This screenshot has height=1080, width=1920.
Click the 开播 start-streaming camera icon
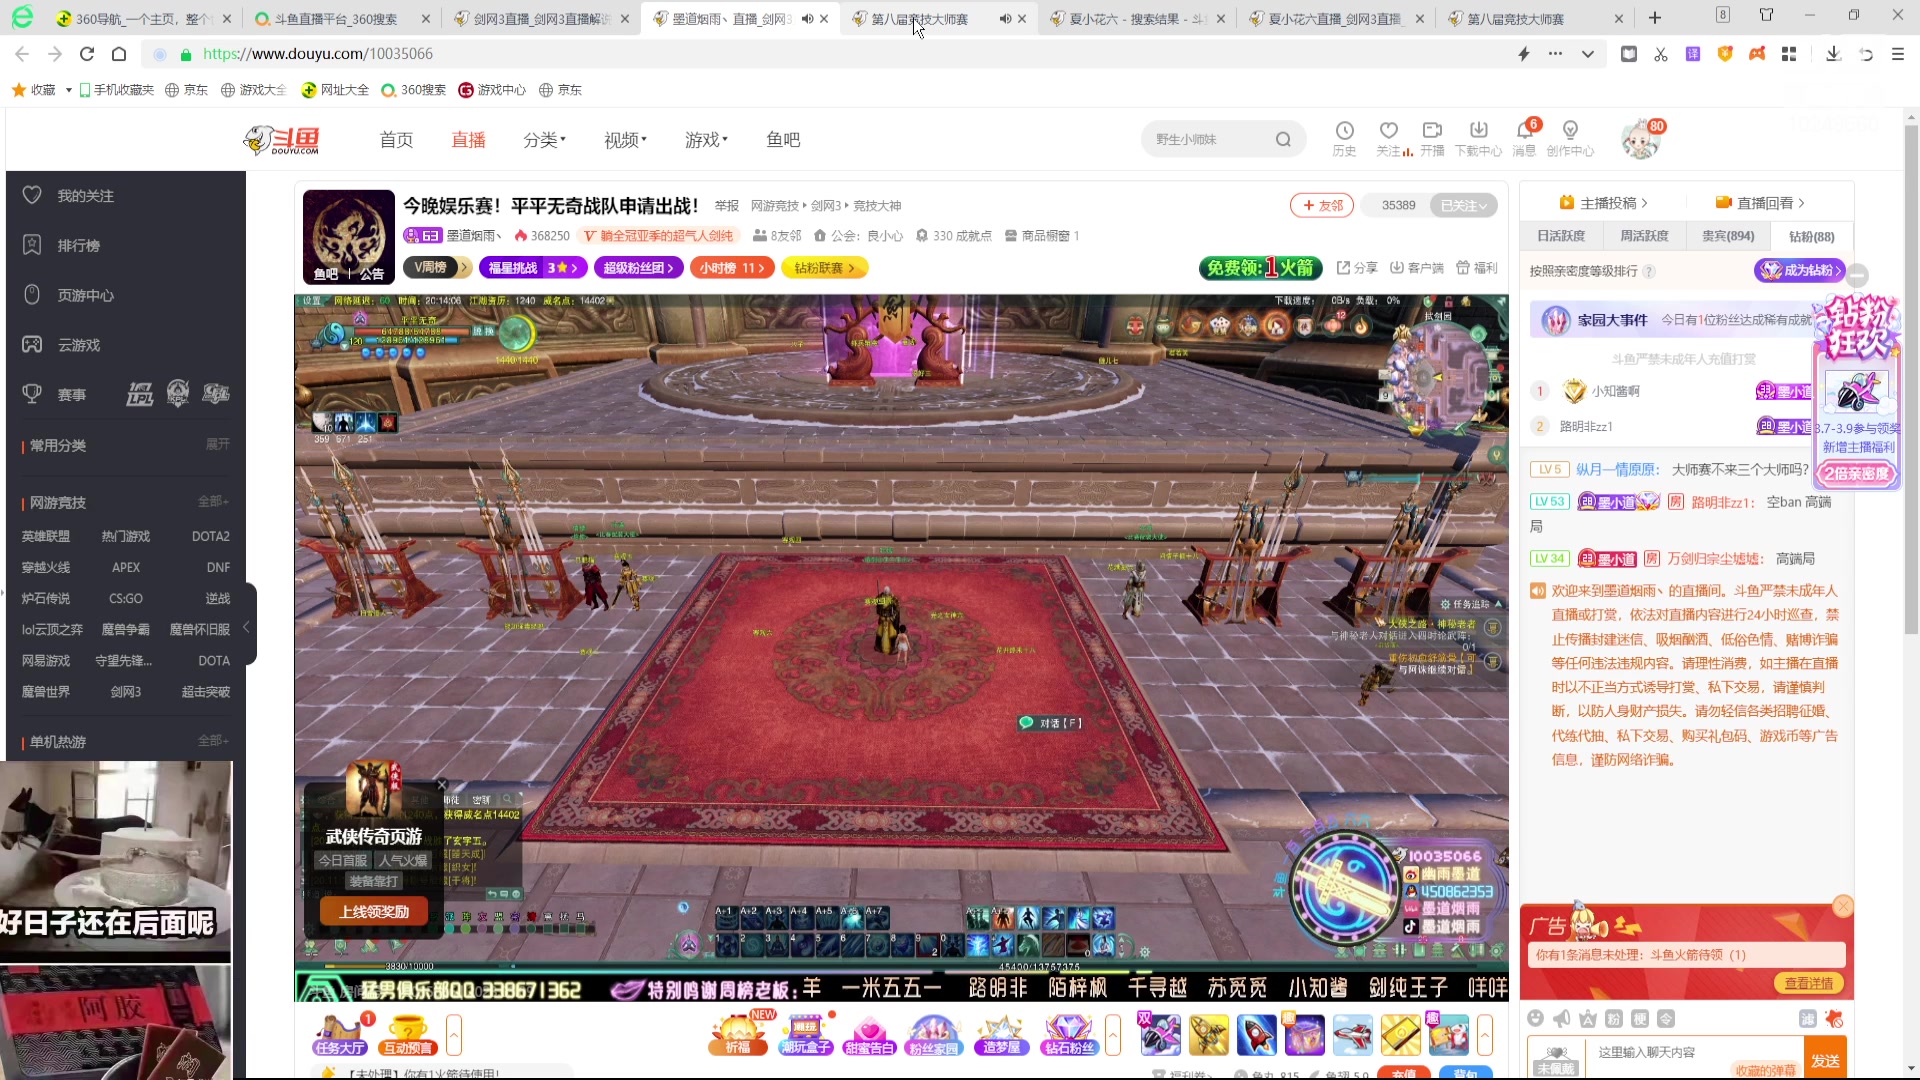coord(1432,138)
